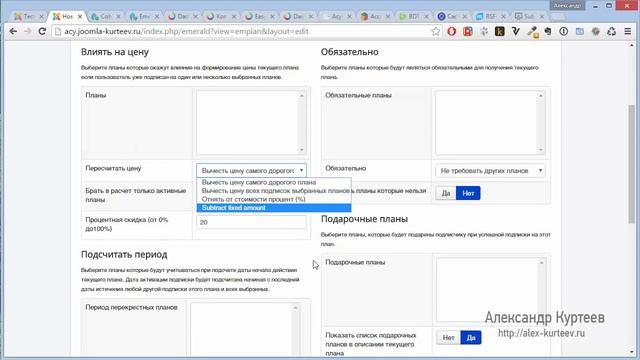
Task: Select the 'Subtract fixed amount' option
Action: [274, 208]
